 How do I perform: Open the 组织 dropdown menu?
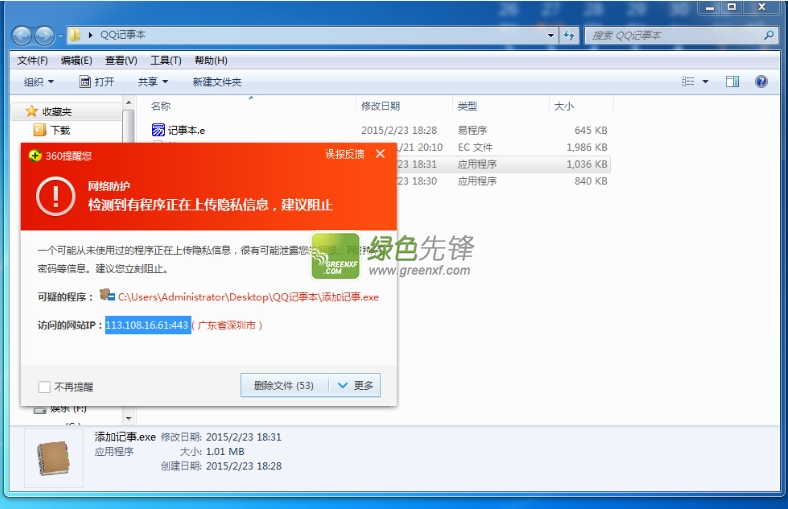pyautogui.click(x=39, y=81)
